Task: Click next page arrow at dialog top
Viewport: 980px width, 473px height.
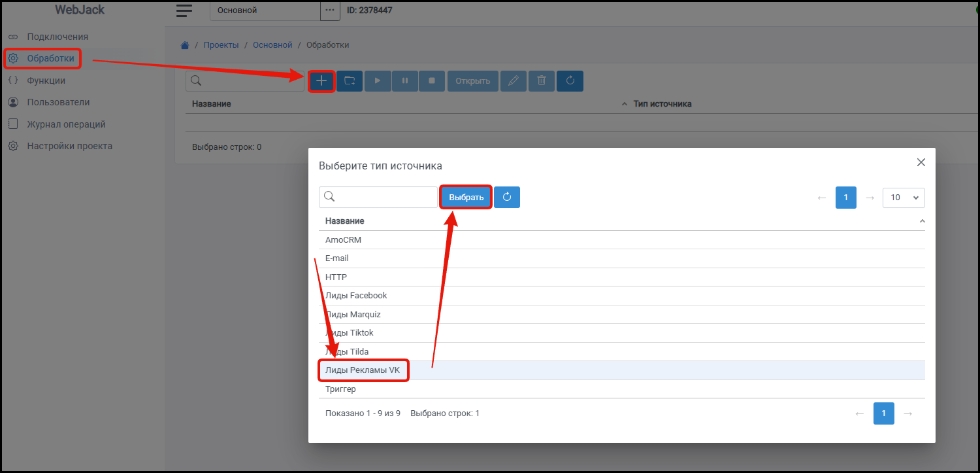Action: 869,197
